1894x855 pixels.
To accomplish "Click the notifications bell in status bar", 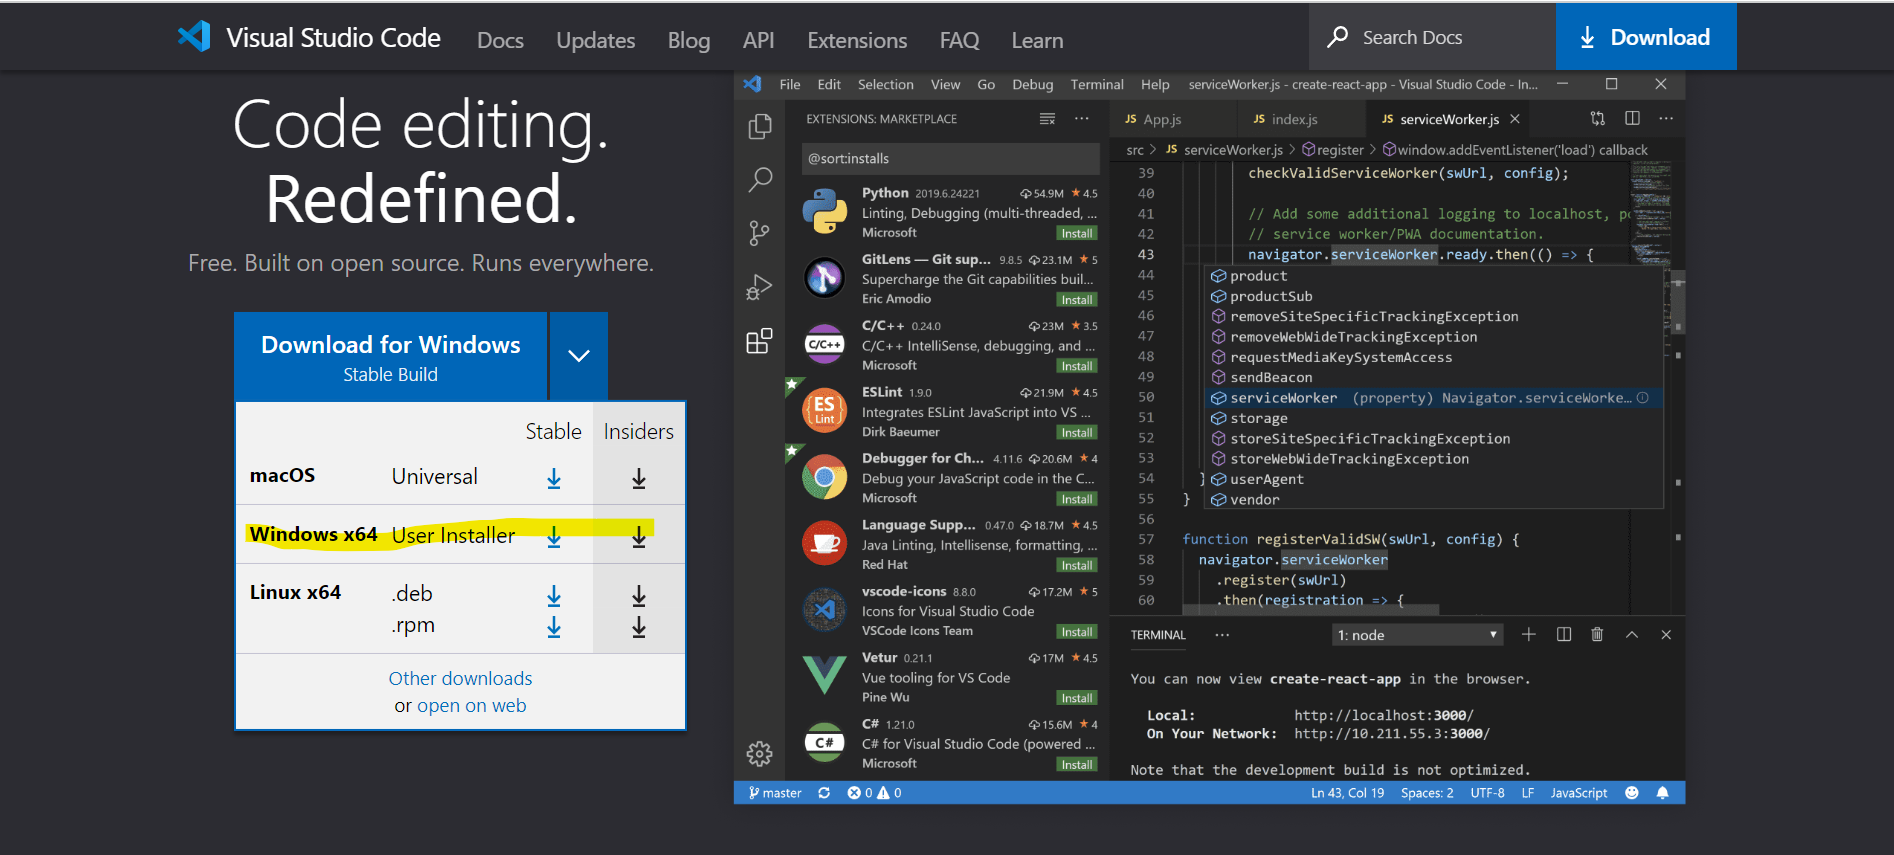I will click(x=1663, y=793).
